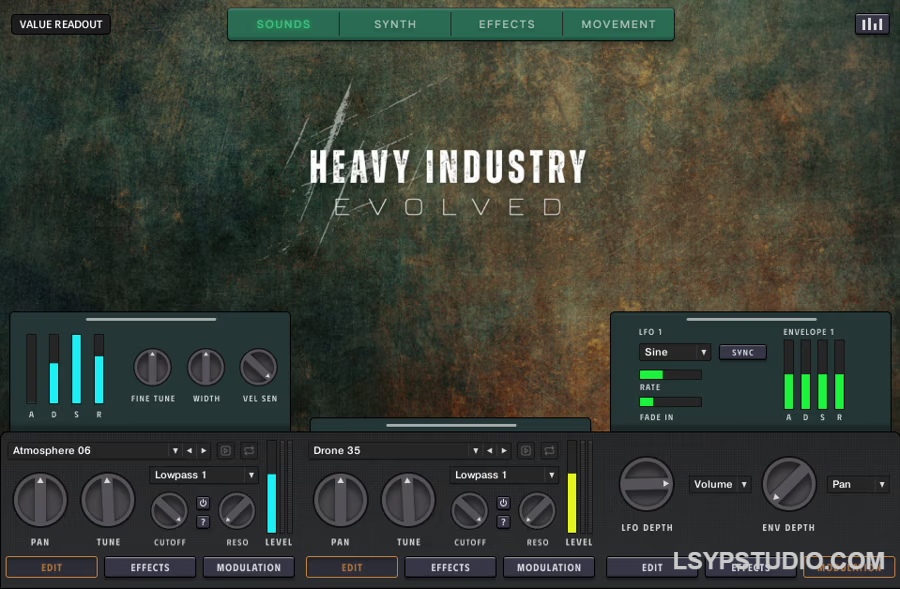The width and height of the screenshot is (900, 589).
Task: Click the question mark icon under Atmosphere 06 cutoff knob
Action: coord(202,521)
